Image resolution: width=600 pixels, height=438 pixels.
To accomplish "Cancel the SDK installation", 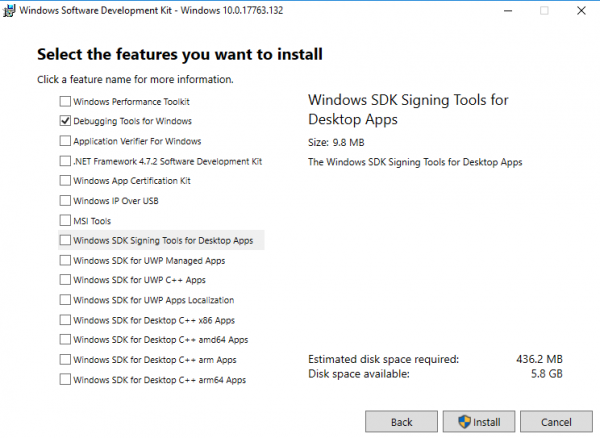I will pos(554,421).
